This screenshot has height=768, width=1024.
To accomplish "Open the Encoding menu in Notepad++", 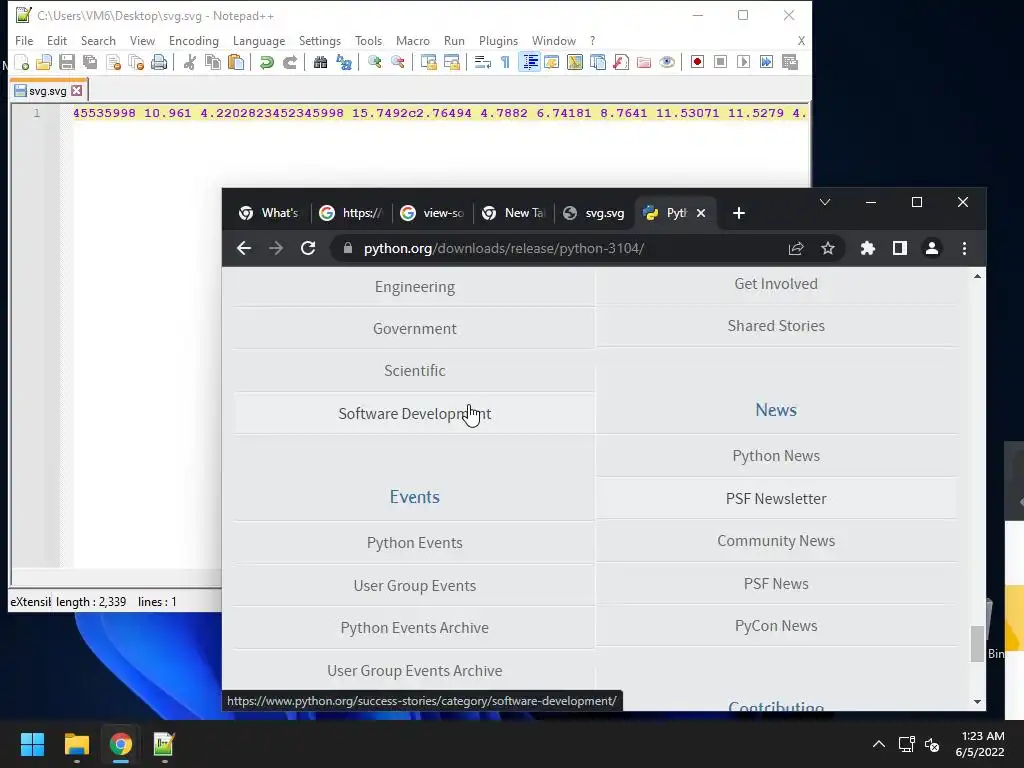I will (x=194, y=40).
